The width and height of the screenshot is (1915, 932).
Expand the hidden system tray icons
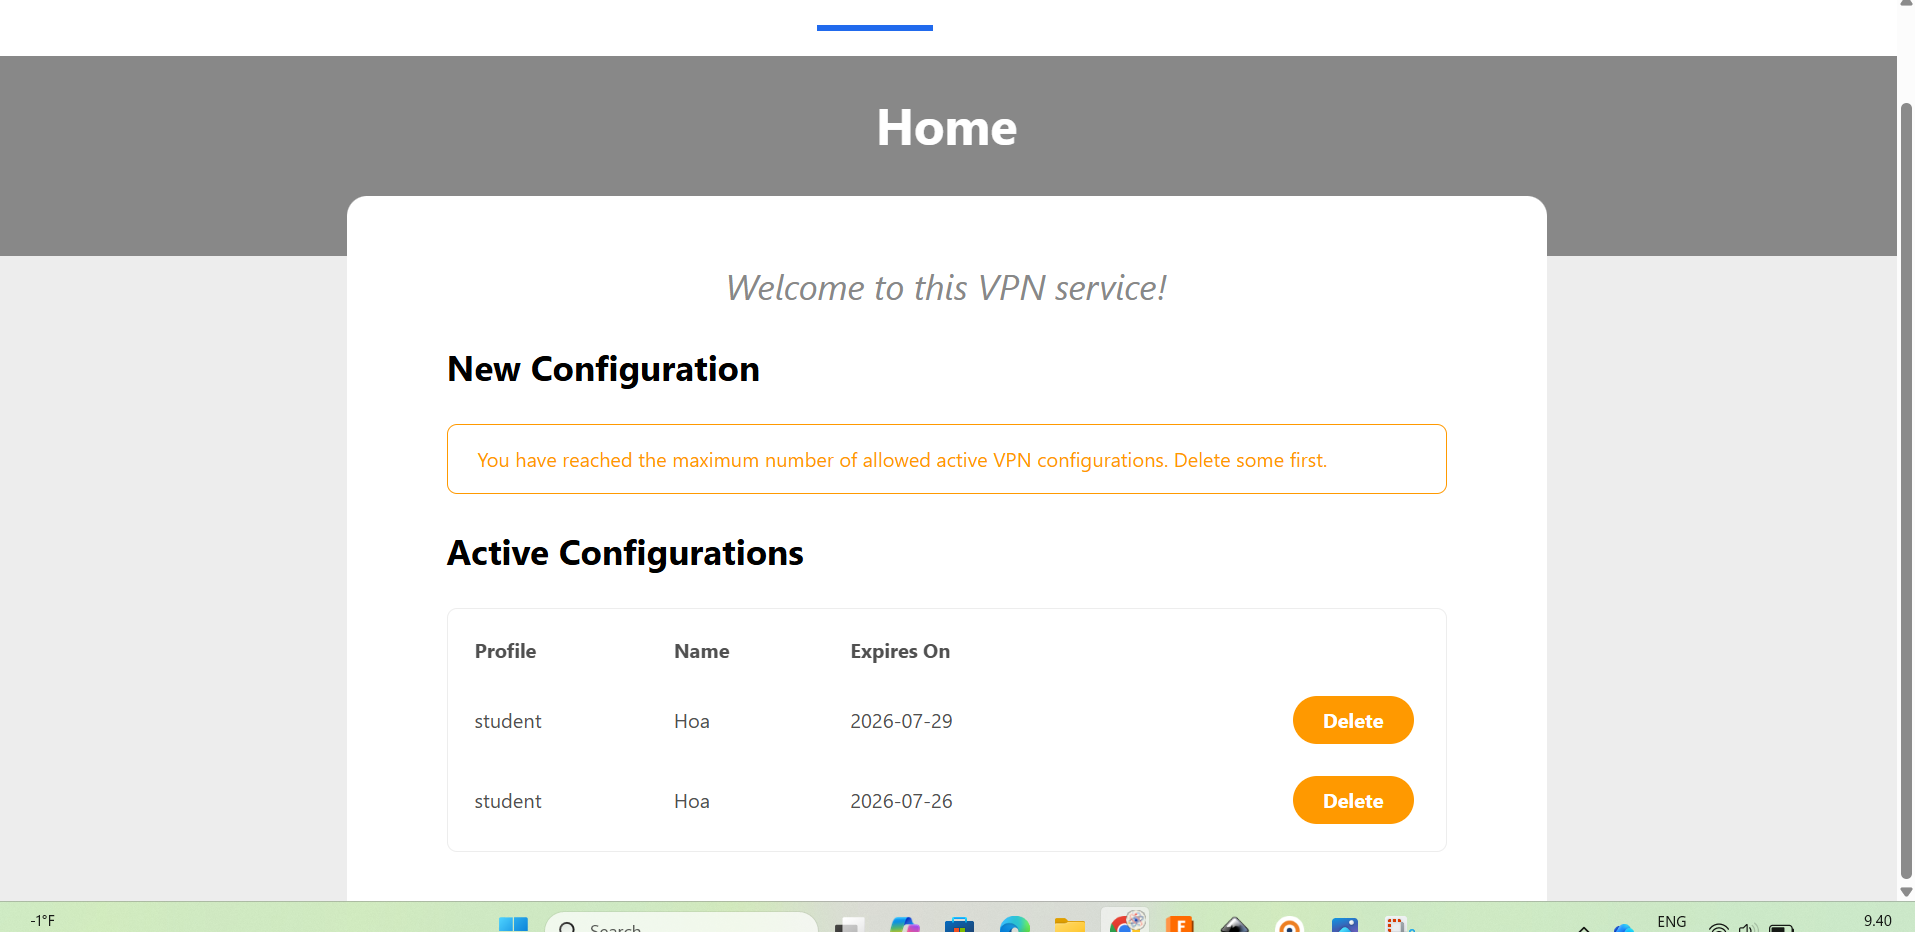(1584, 927)
